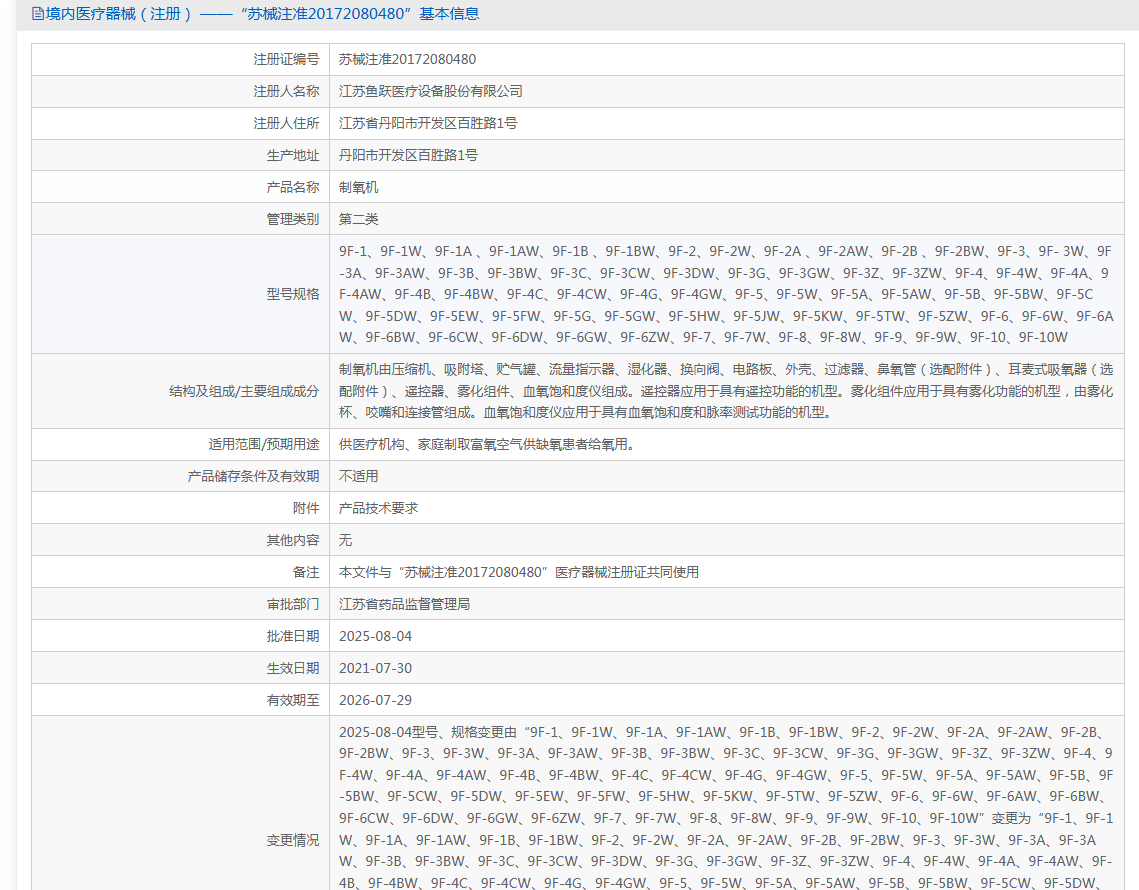Click the 注册证编号 label cell

click(180, 60)
